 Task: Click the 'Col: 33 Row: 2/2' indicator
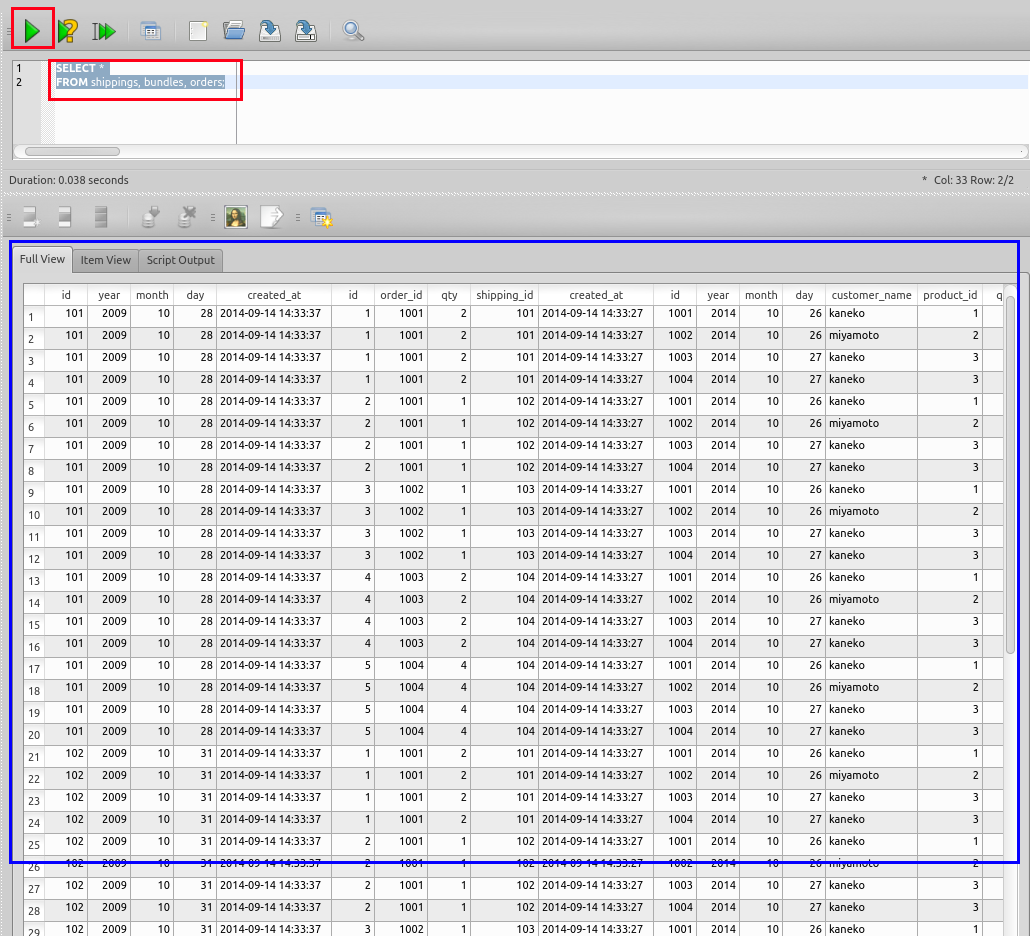click(974, 180)
